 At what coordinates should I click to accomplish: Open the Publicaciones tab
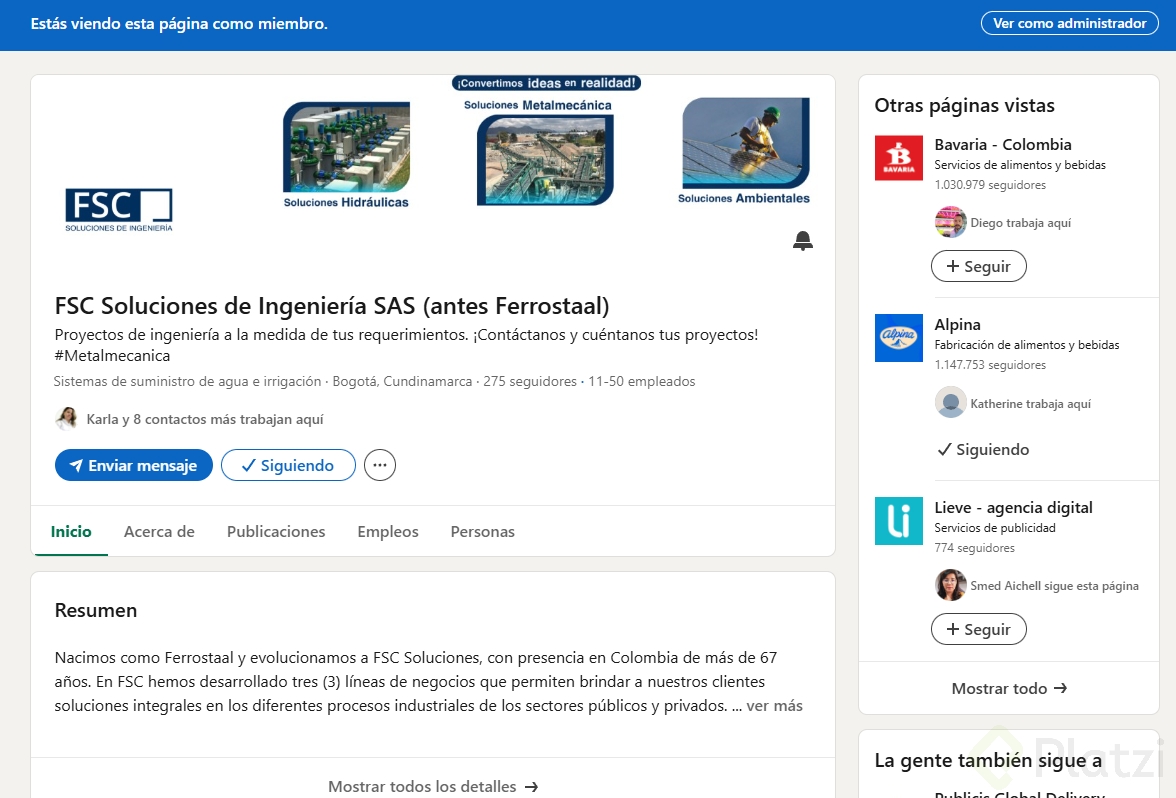[276, 531]
